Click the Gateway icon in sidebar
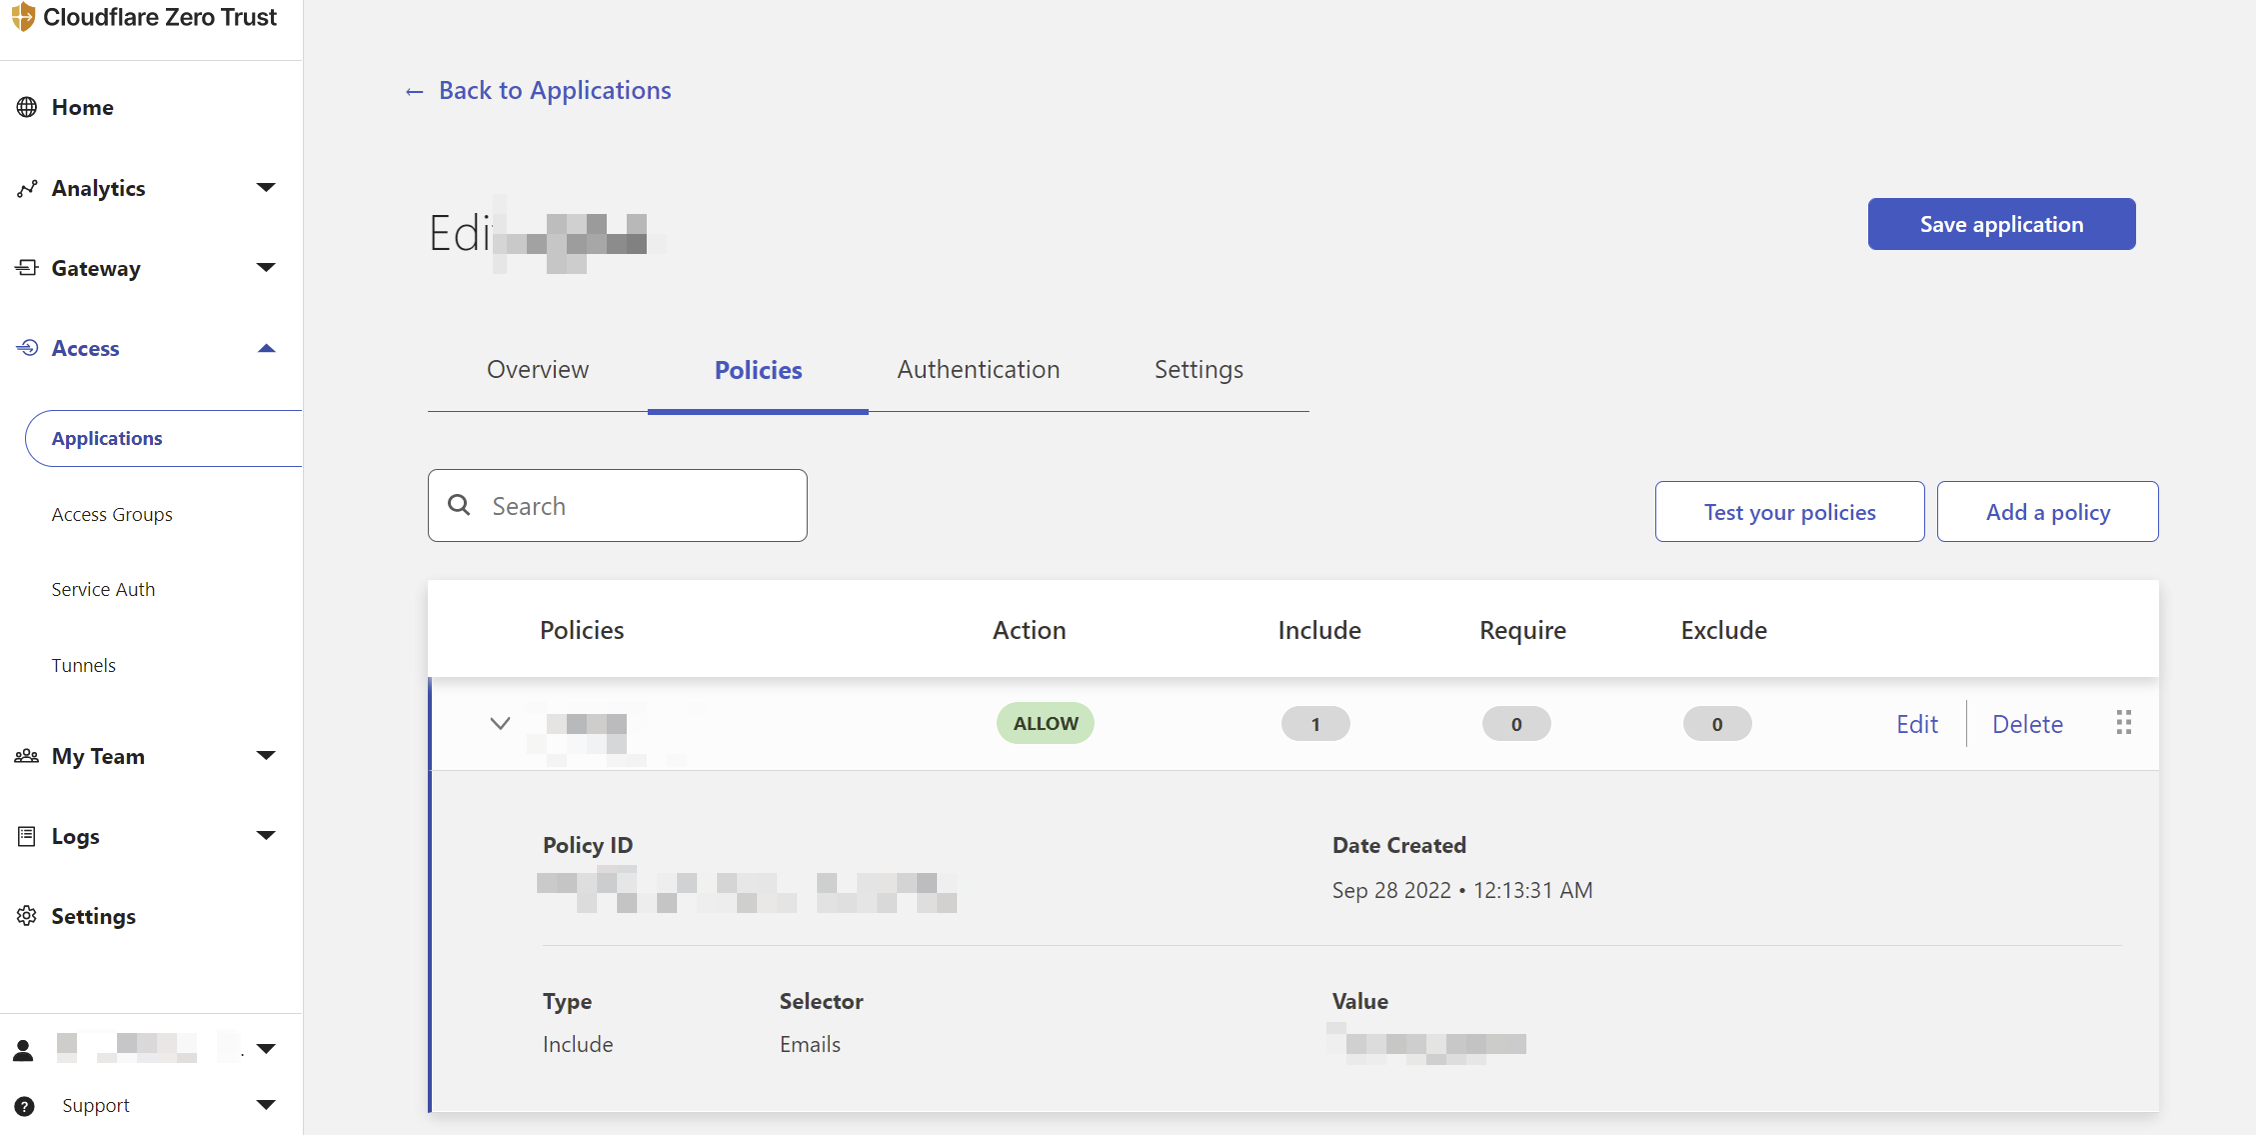2256x1135 pixels. point(27,268)
